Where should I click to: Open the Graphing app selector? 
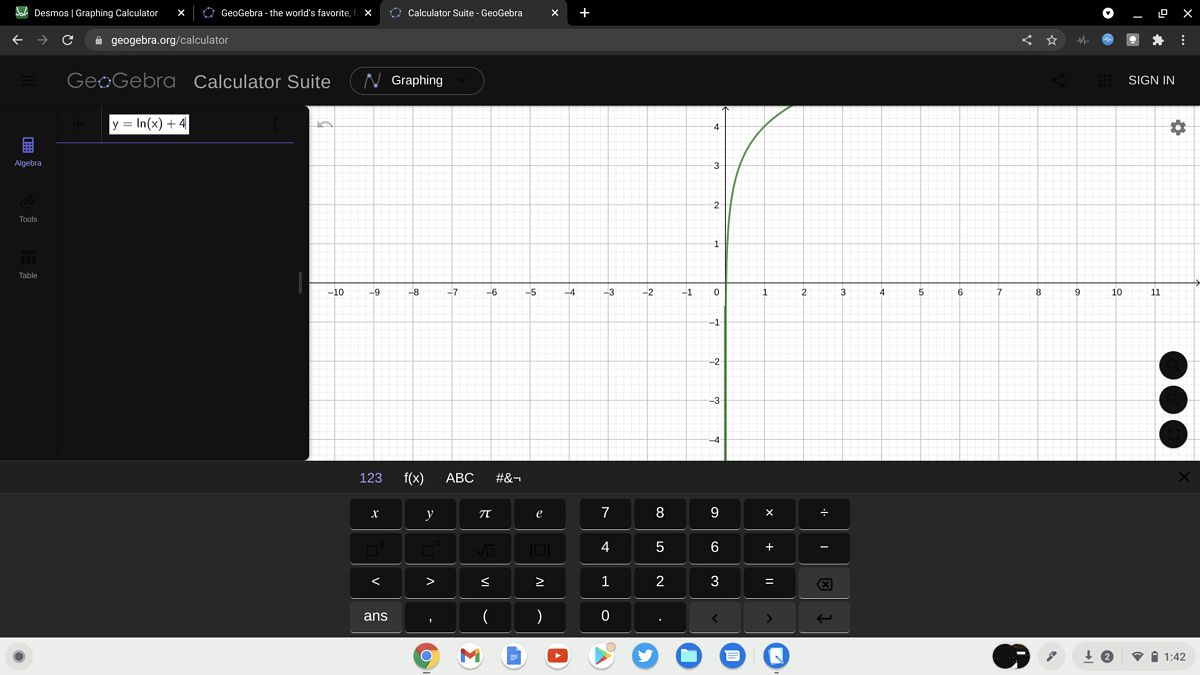[416, 80]
